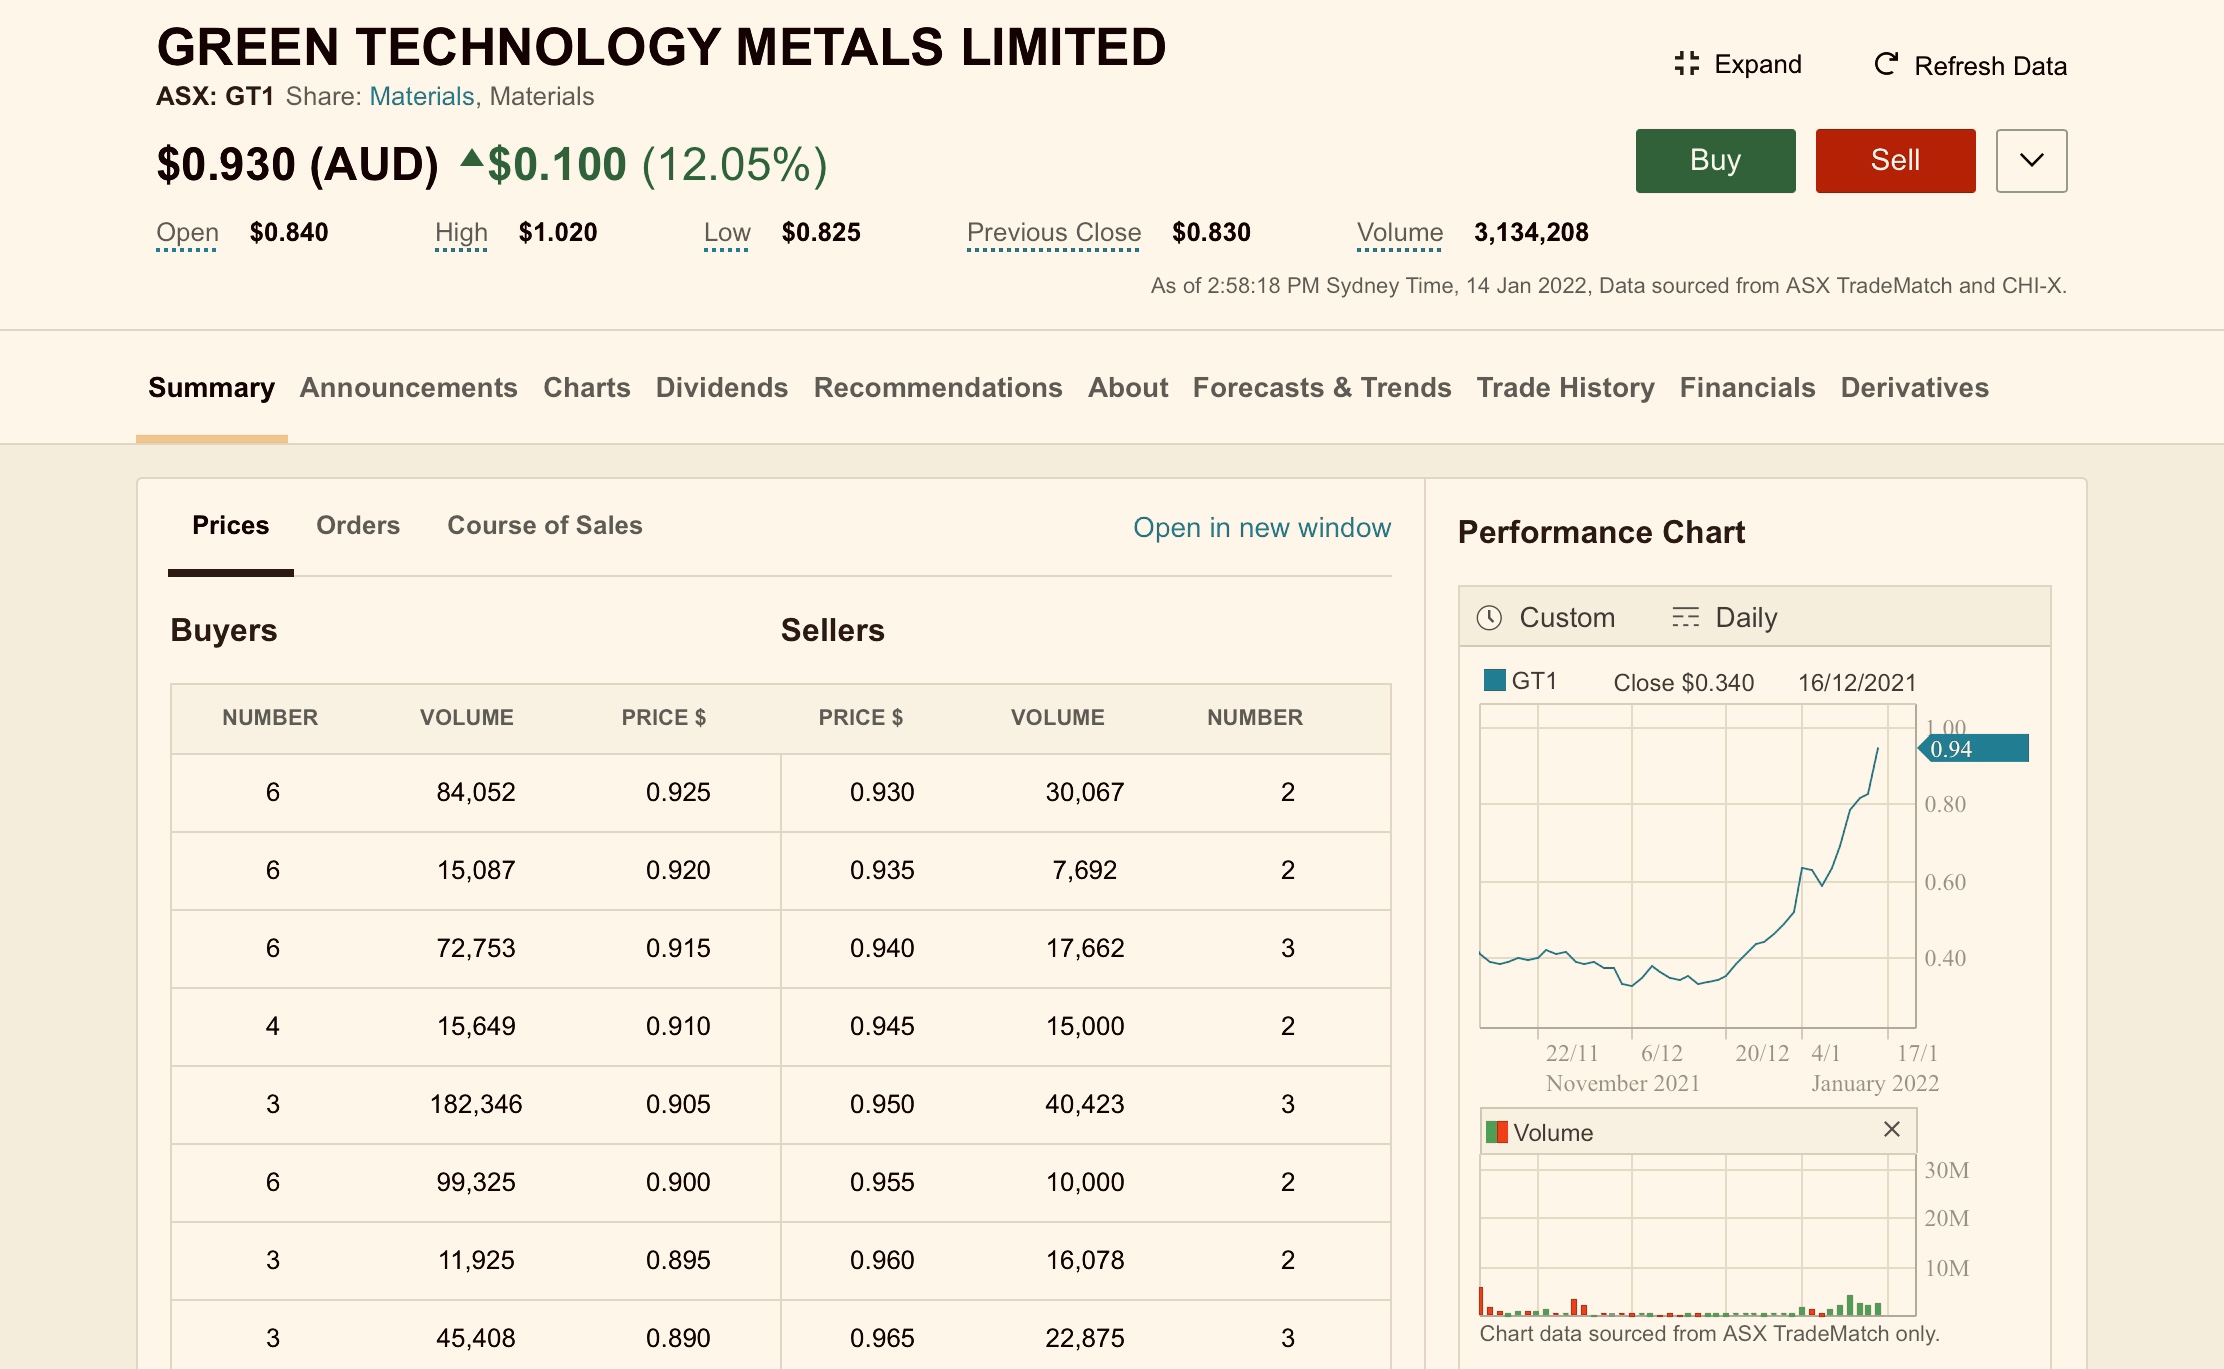This screenshot has height=1369, width=2224.
Task: Open the Materials sector link
Action: point(421,96)
